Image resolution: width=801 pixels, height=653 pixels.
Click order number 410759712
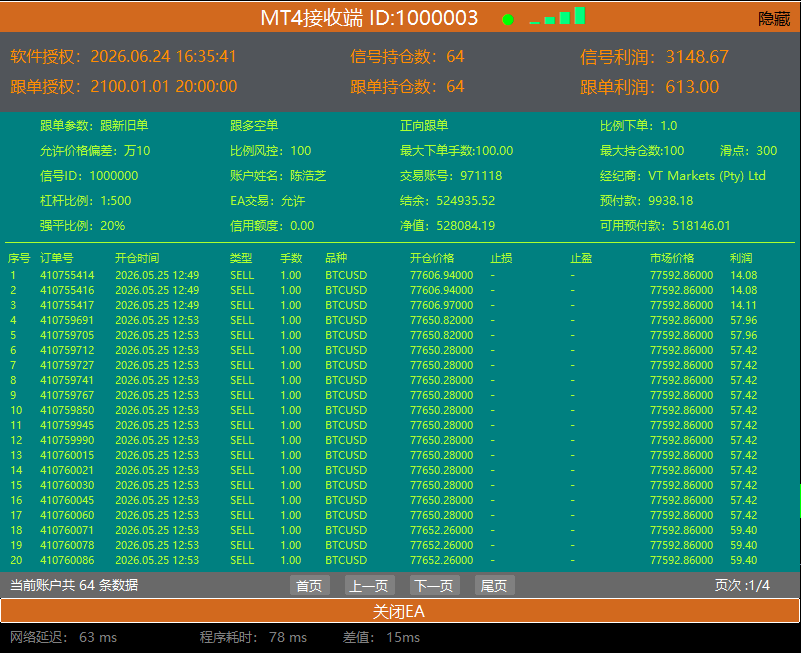pos(67,350)
